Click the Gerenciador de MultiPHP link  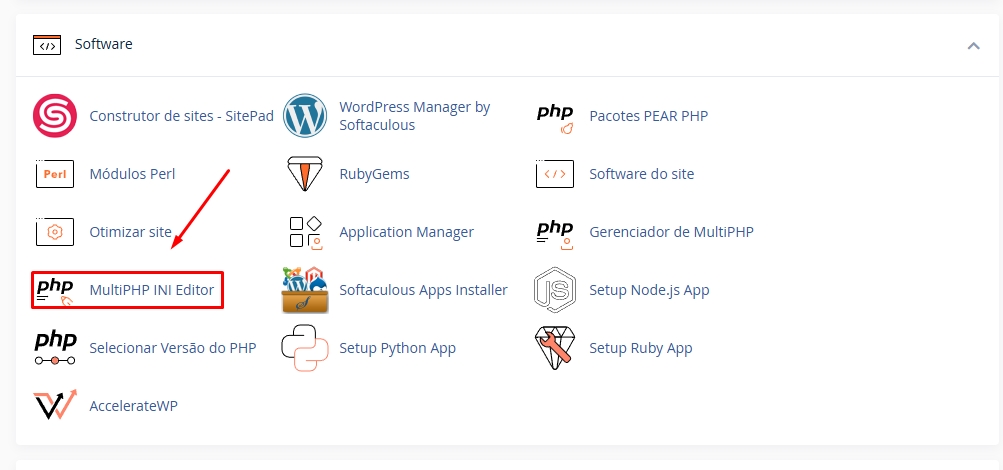(671, 232)
